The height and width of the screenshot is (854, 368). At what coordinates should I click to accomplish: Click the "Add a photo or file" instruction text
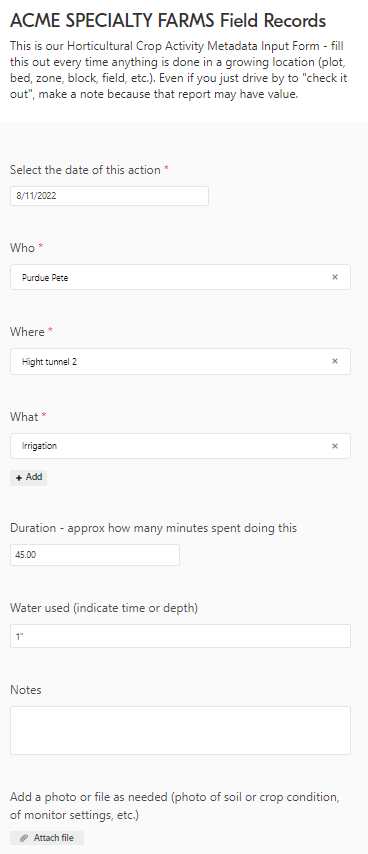pos(175,806)
